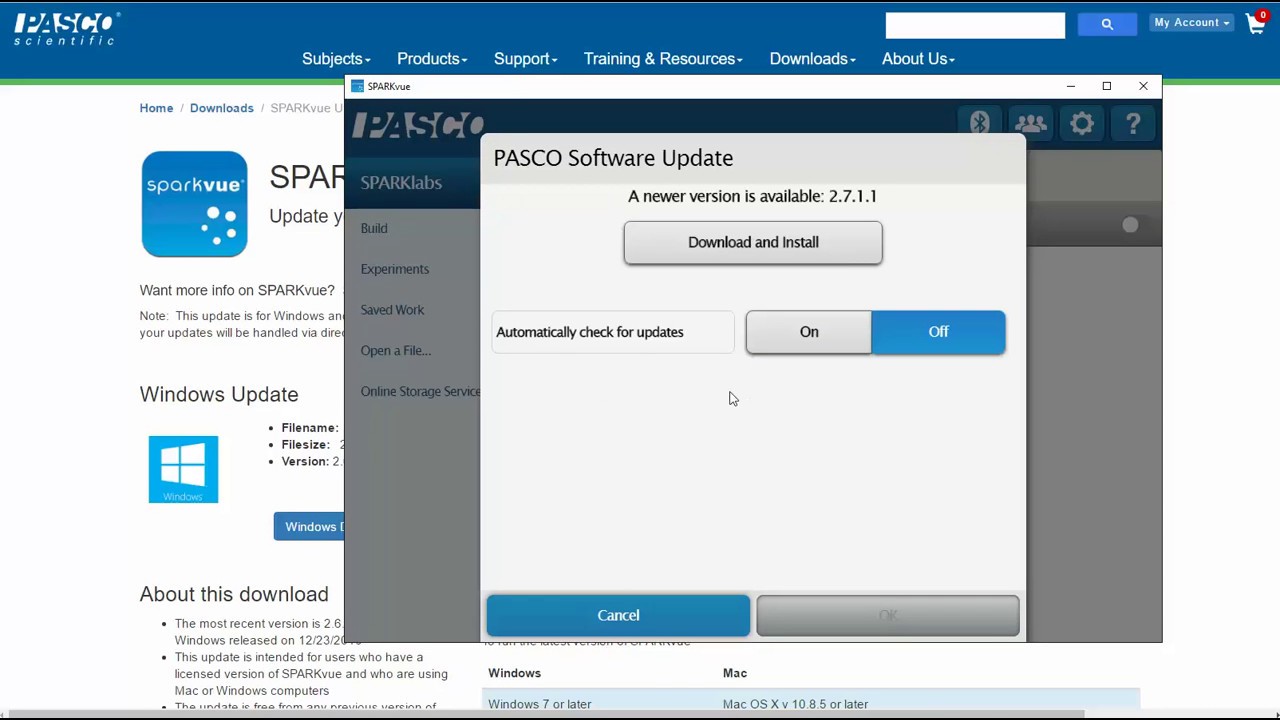Screen dimensions: 1280x720
Task: Expand the Subjects menu
Action: 336,59
